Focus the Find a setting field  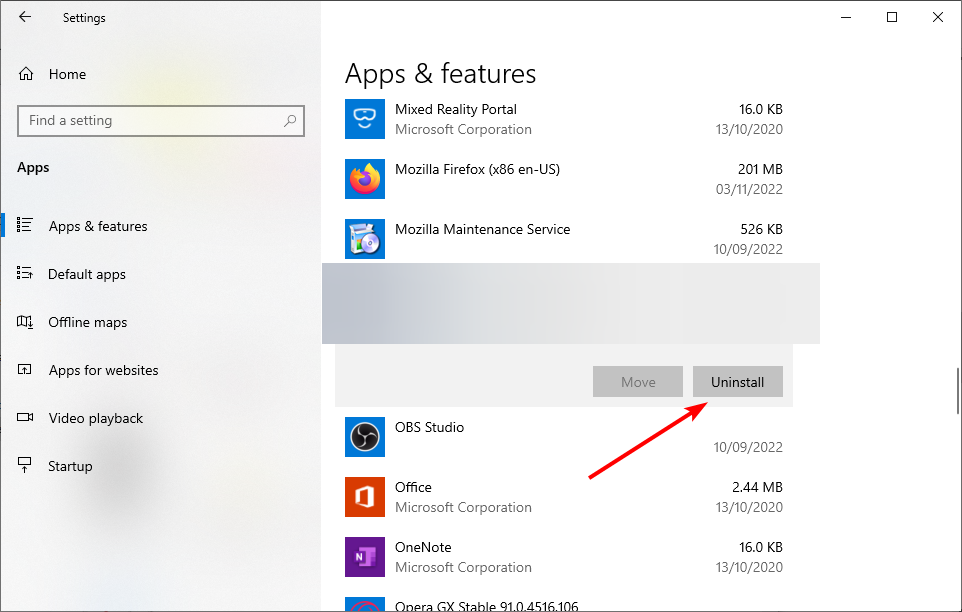tap(161, 121)
